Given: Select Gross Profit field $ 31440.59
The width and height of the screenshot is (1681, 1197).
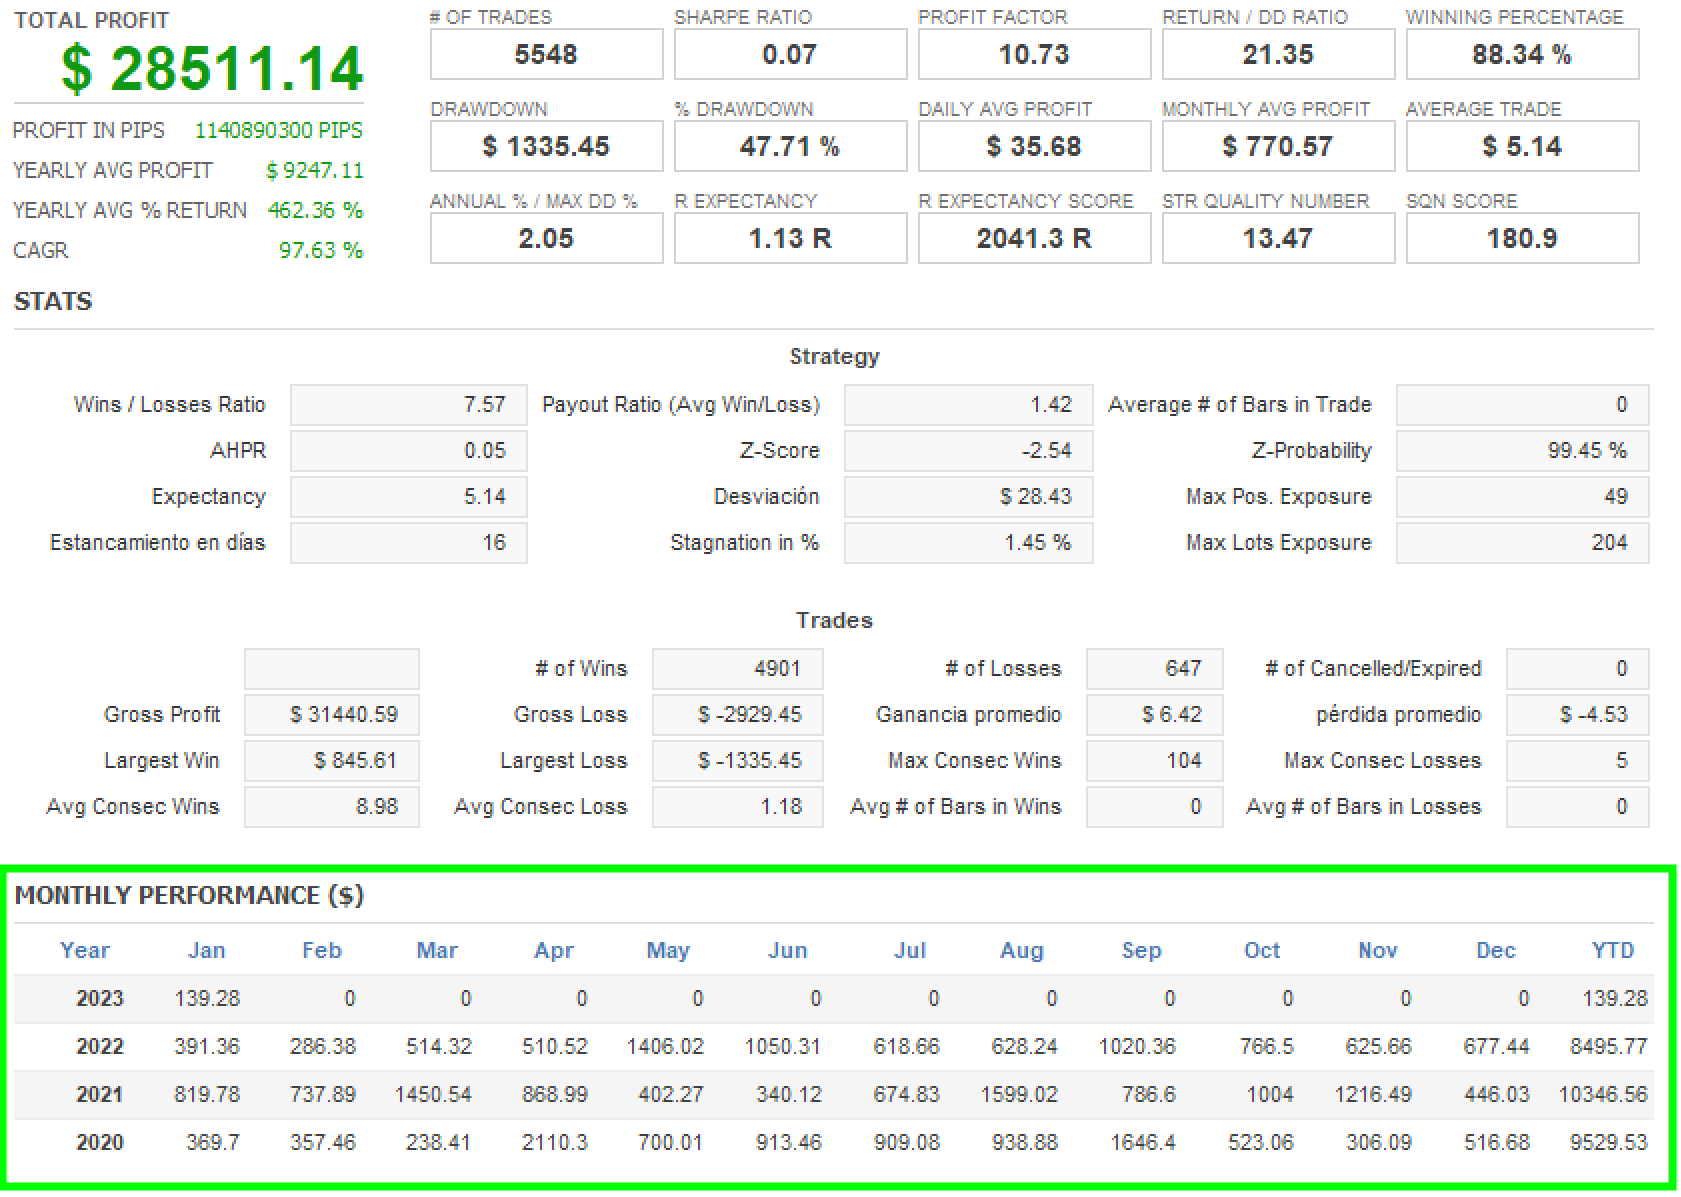Looking at the screenshot, I should [332, 715].
